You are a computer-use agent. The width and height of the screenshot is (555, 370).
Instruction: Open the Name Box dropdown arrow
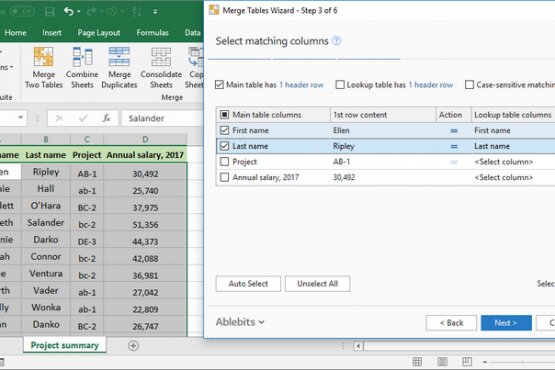(20, 118)
